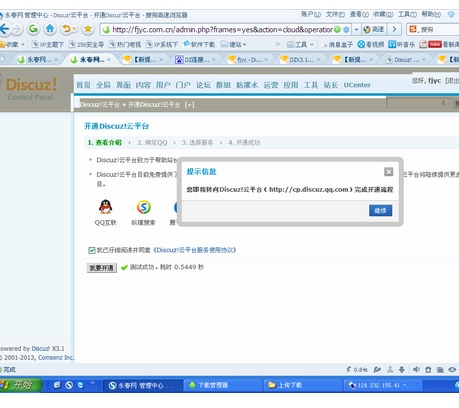Screen dimensions: 459x408
Task: Open the Comsenz Inc. footer link
Action: tap(56, 357)
